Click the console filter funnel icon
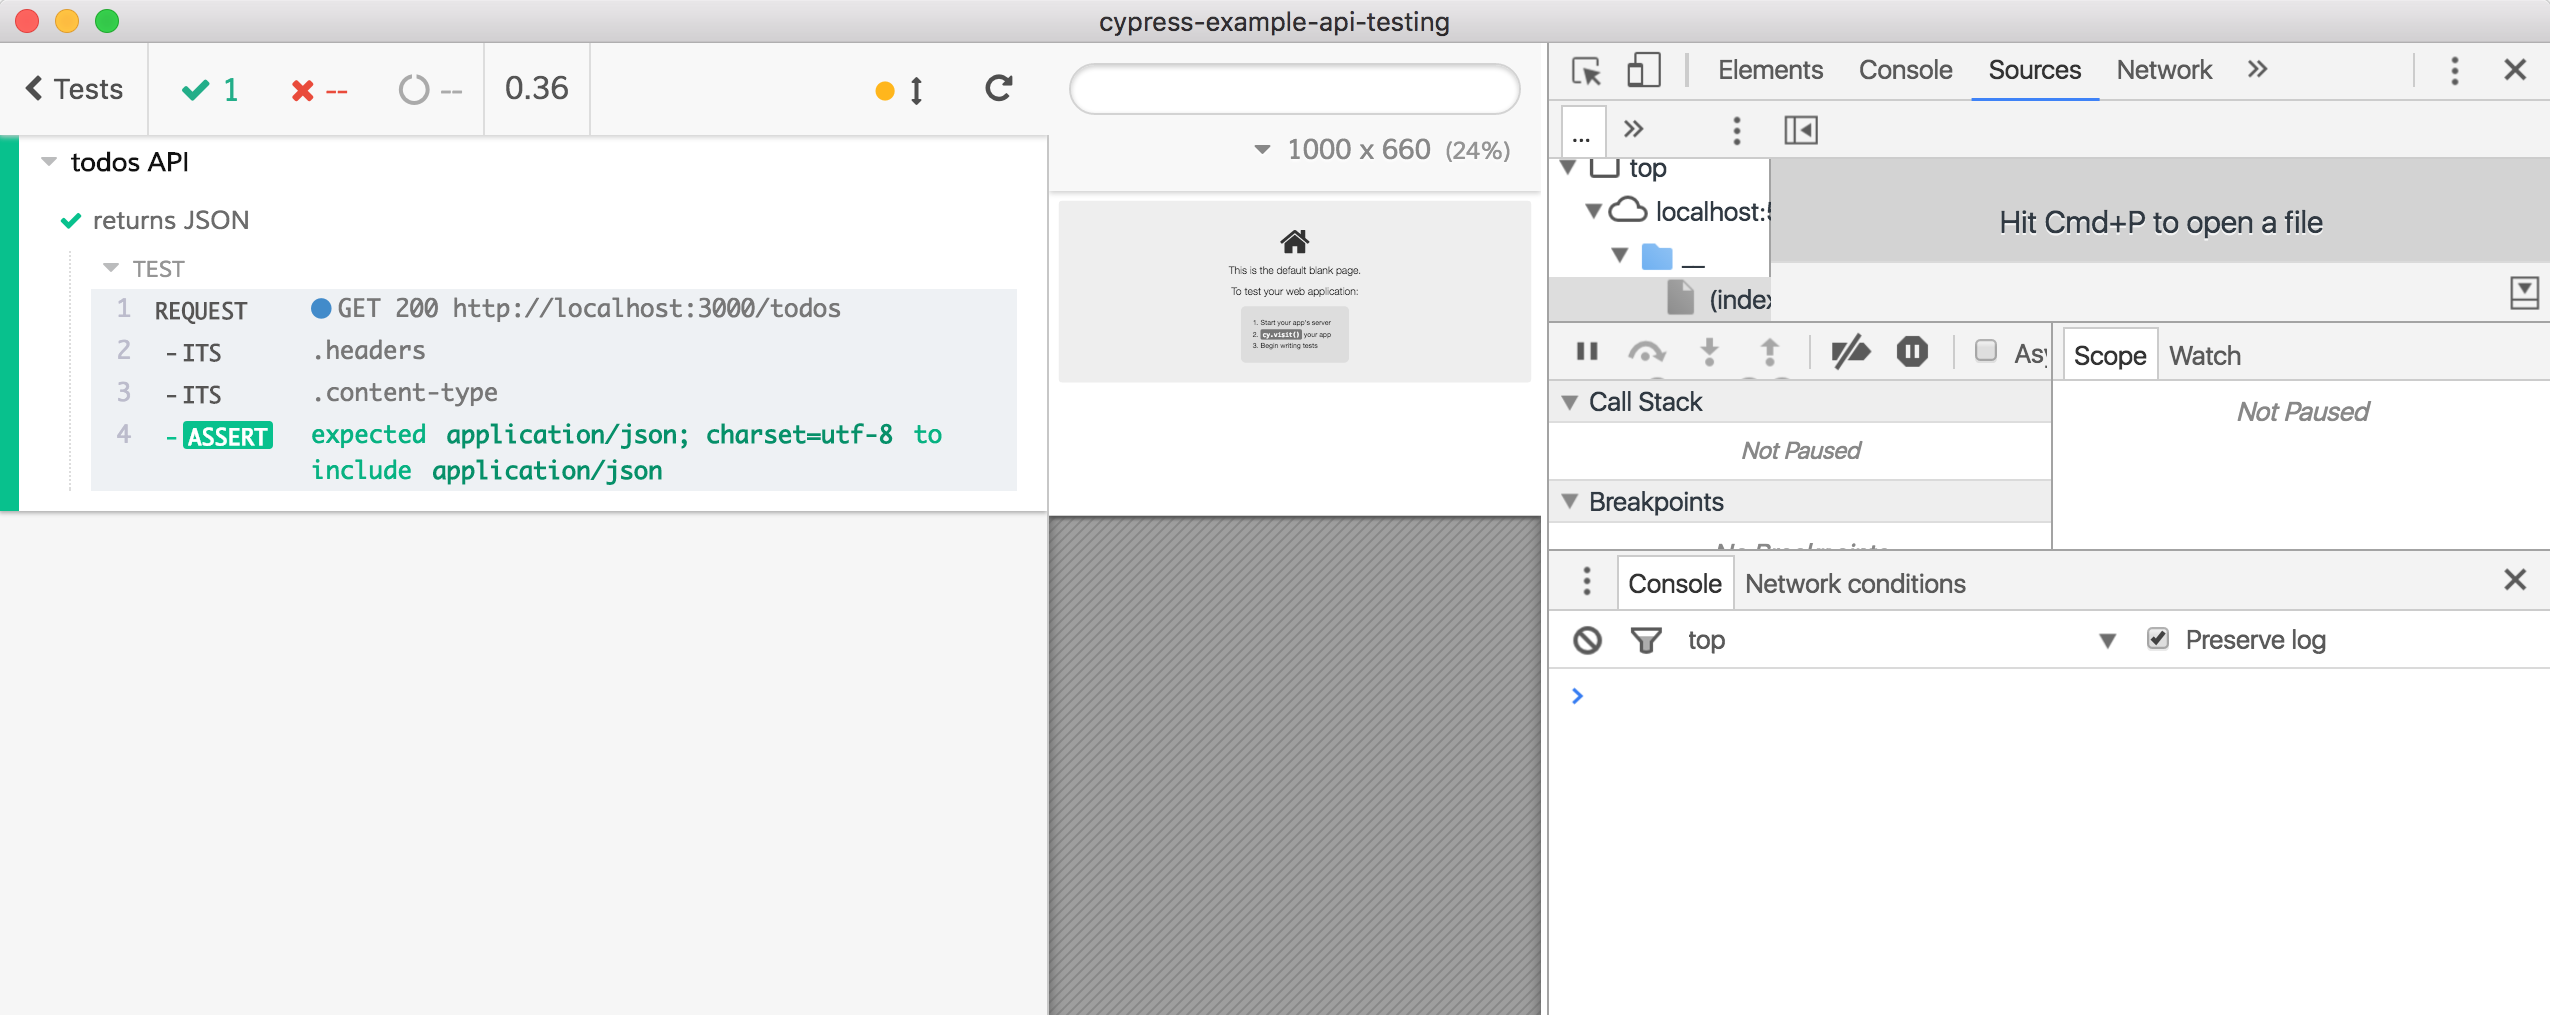2550x1015 pixels. (1645, 640)
